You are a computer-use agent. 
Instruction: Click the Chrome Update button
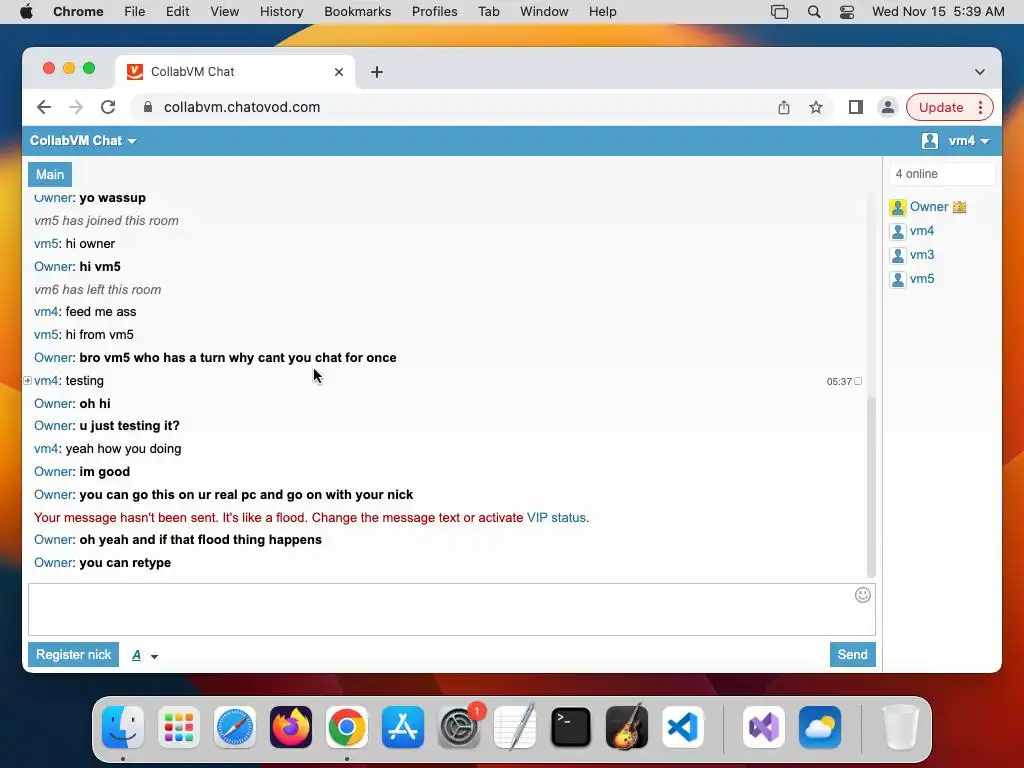click(940, 107)
